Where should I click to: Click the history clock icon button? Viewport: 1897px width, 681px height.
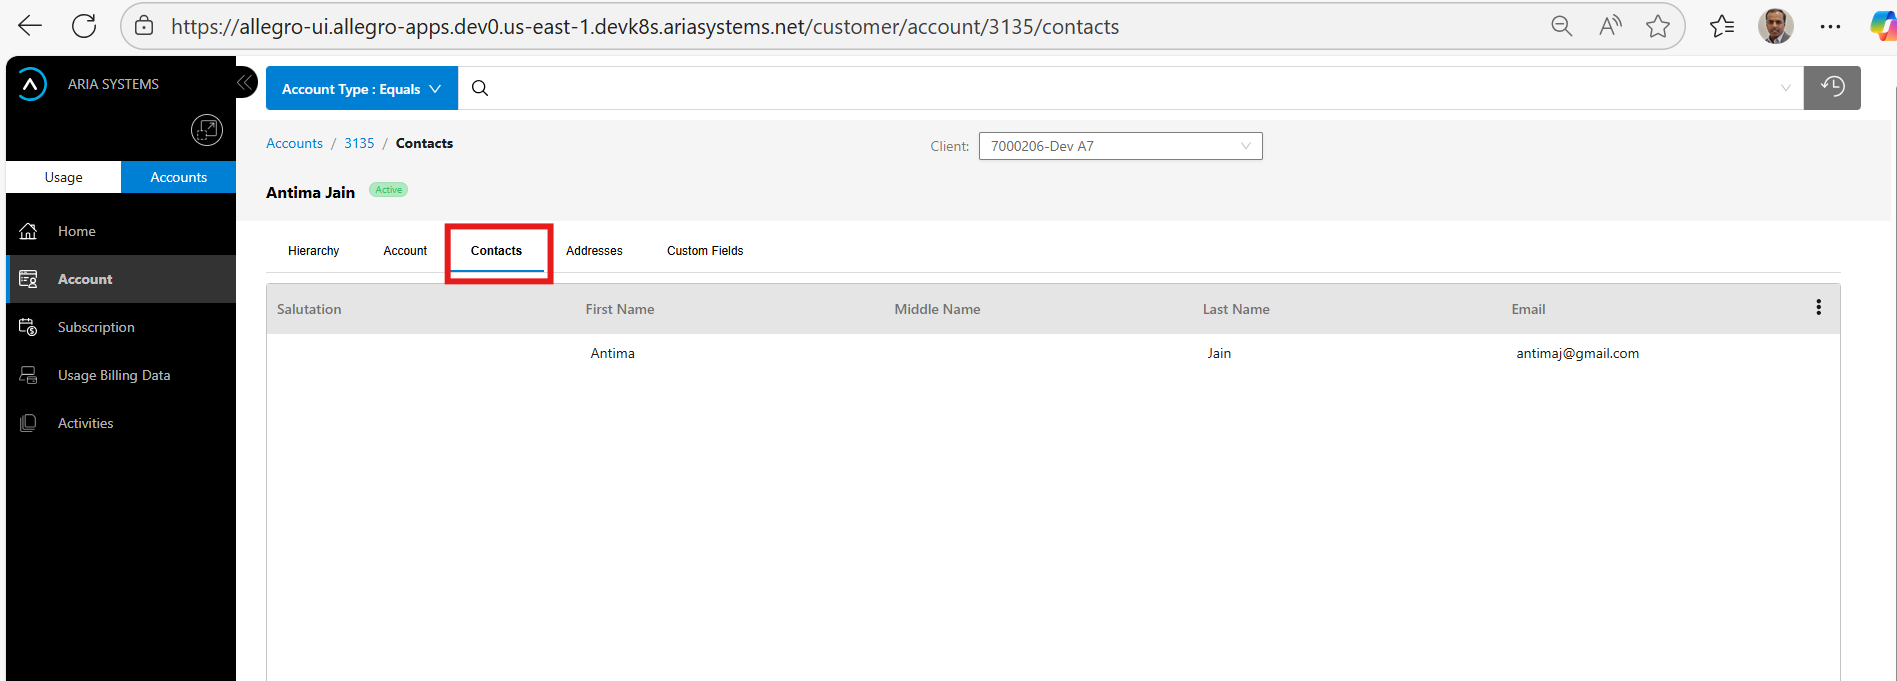(1831, 88)
